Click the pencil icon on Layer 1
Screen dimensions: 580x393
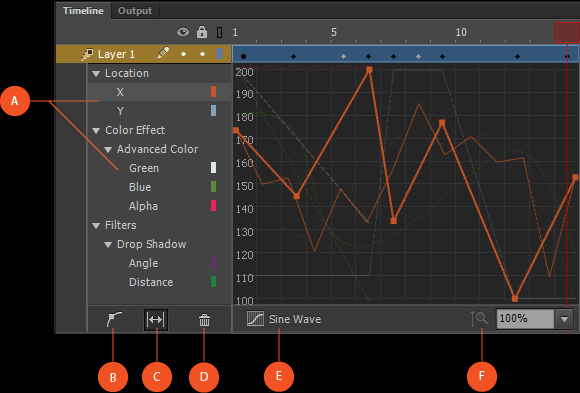[x=163, y=53]
